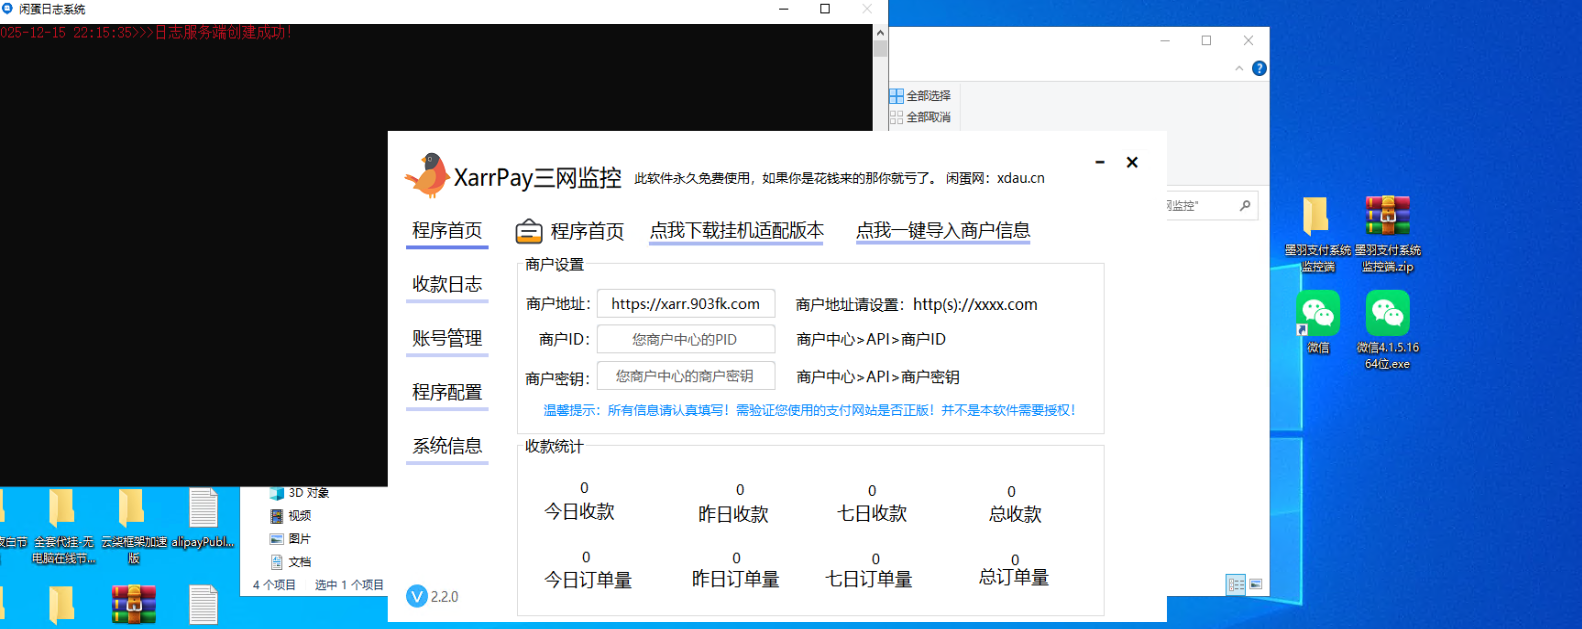Select 视频 in Explorer tree
1582x629 pixels.
[x=291, y=516]
